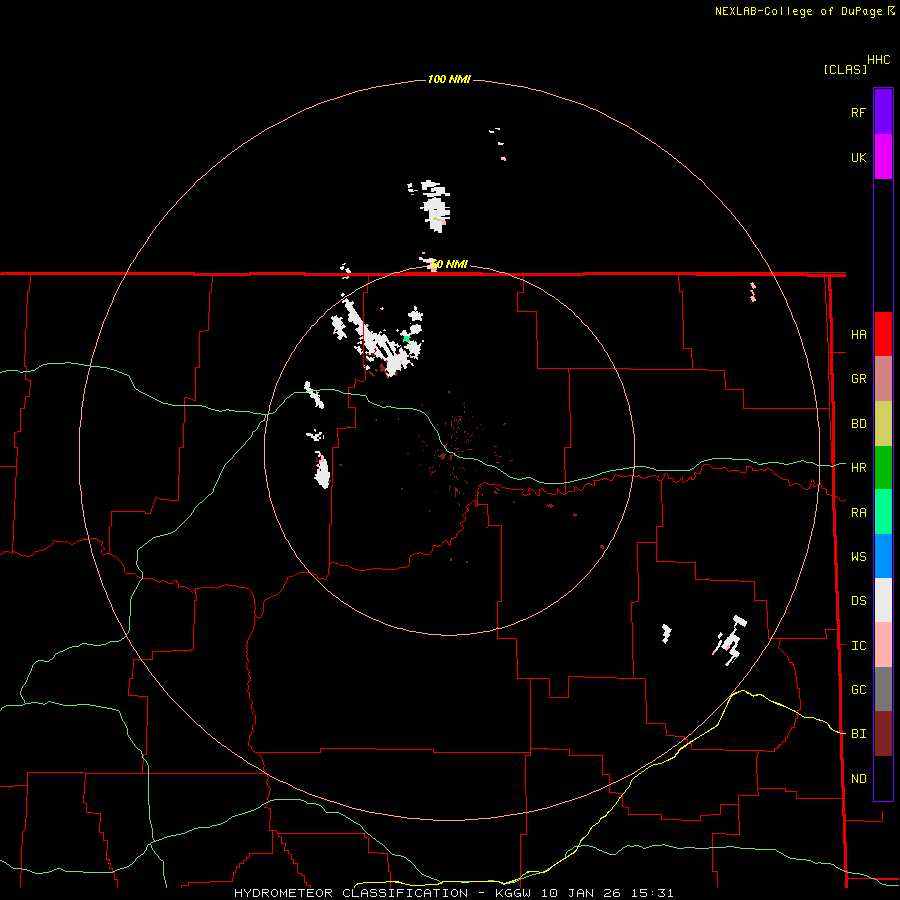Viewport: 900px width, 900px height.
Task: Click the brown BI legend swatch
Action: click(883, 734)
